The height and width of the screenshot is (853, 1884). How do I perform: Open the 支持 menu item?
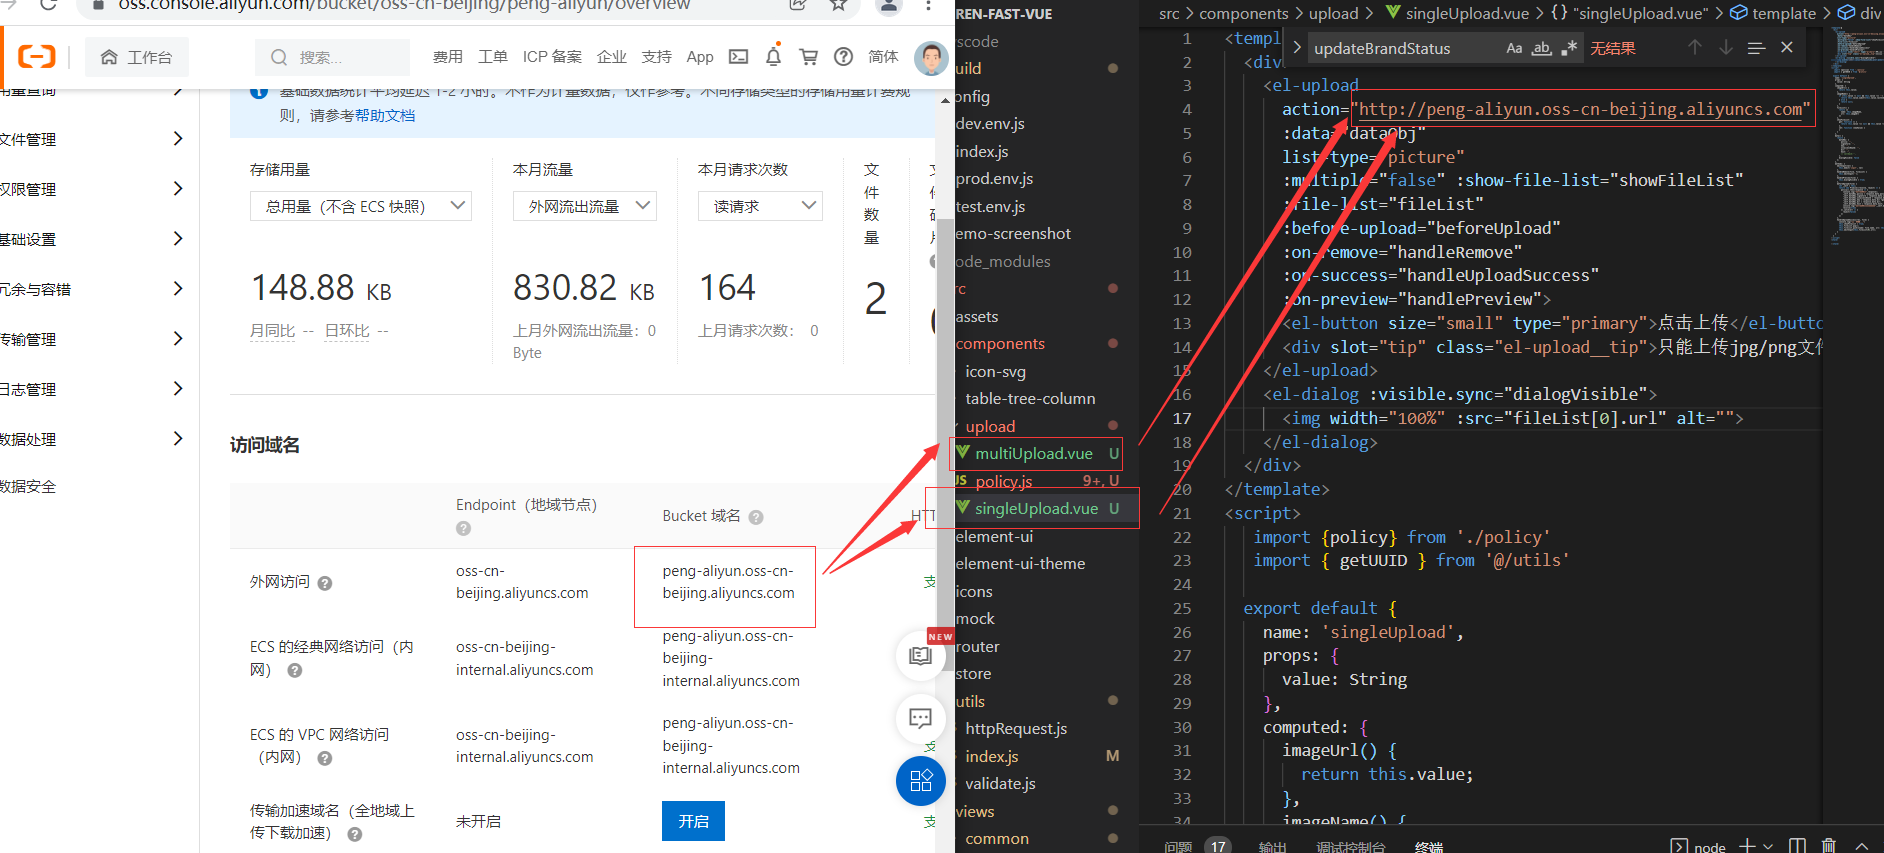[656, 57]
